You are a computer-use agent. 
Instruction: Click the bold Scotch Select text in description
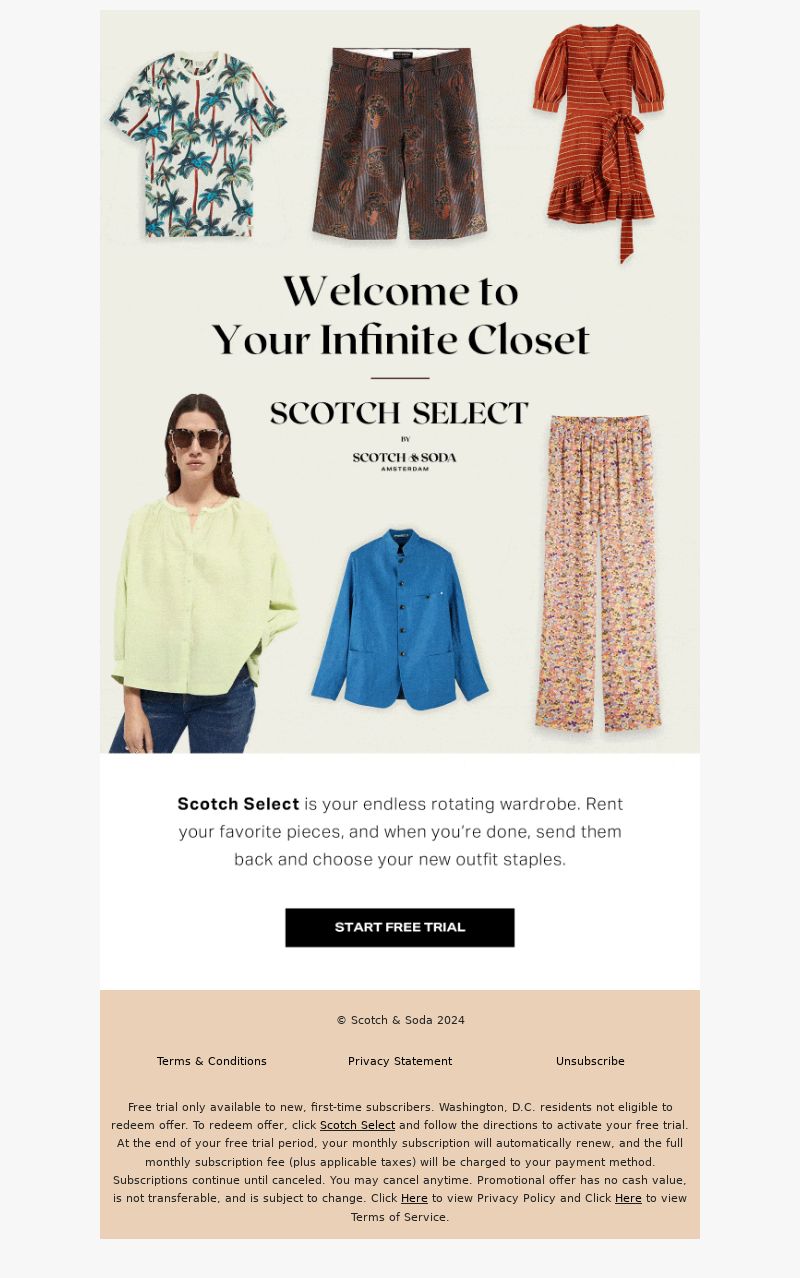coord(238,804)
